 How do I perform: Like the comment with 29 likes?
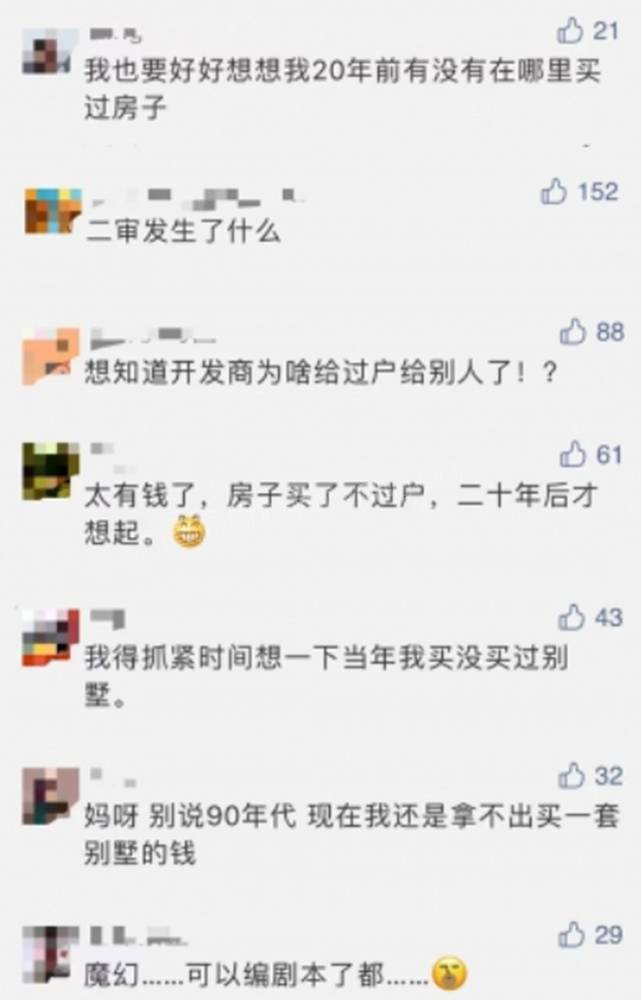pyautogui.click(x=571, y=934)
